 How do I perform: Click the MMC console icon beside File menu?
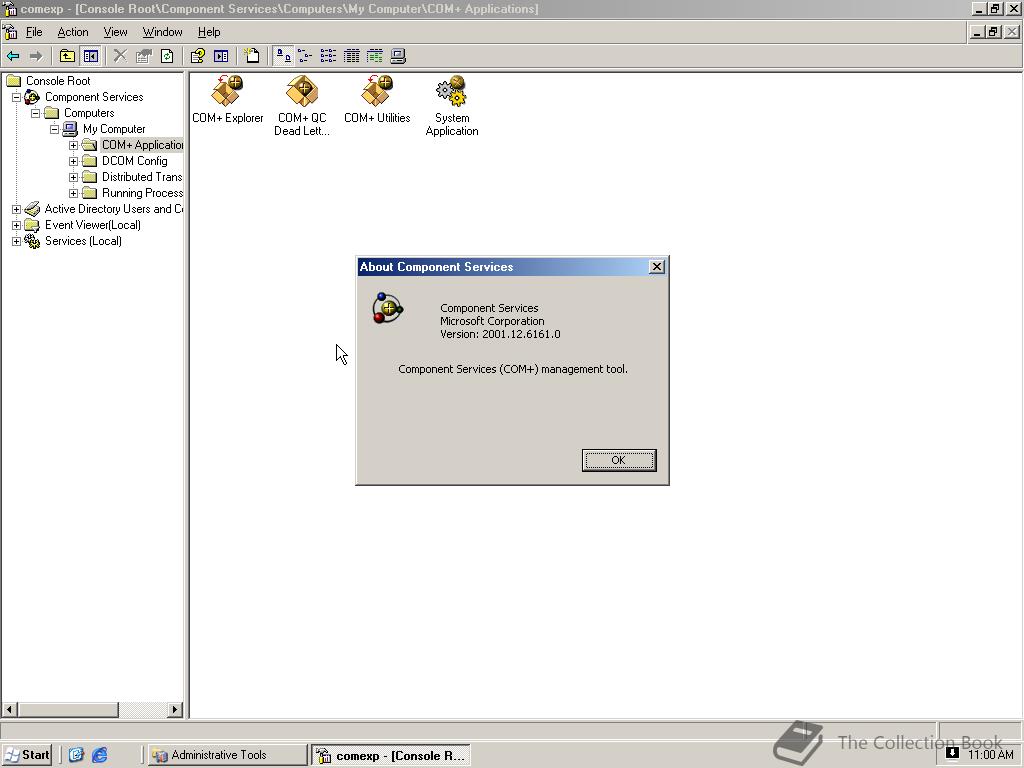coord(10,32)
